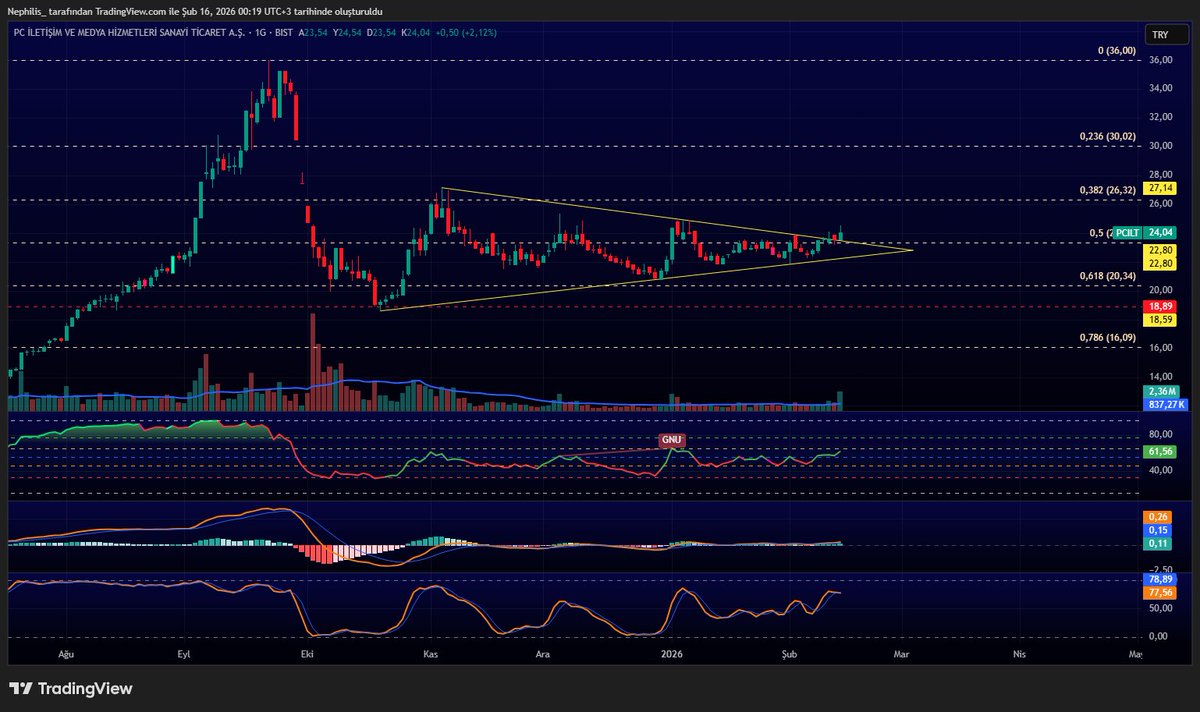Select the 2,36M volume label
The image size is (1200, 712).
click(x=1163, y=391)
